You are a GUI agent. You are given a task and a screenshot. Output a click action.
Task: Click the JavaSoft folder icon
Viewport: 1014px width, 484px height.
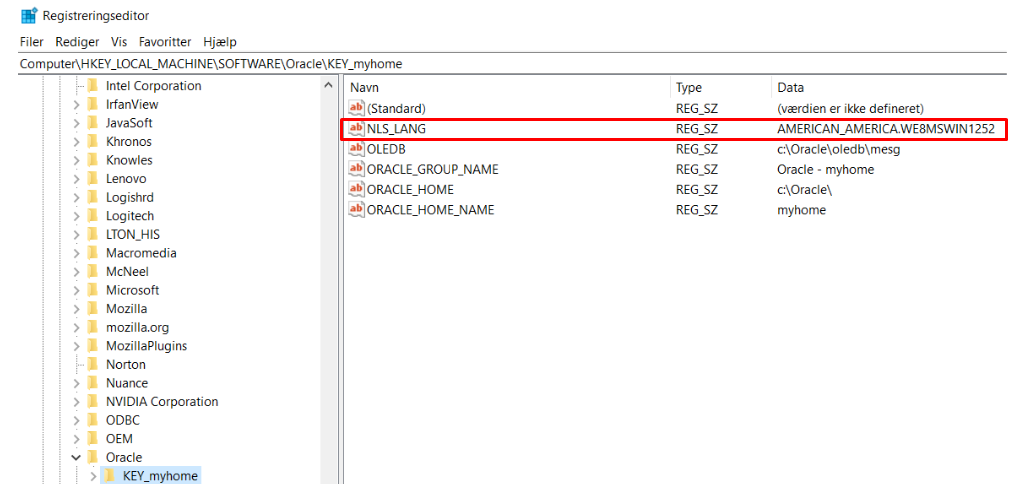92,123
